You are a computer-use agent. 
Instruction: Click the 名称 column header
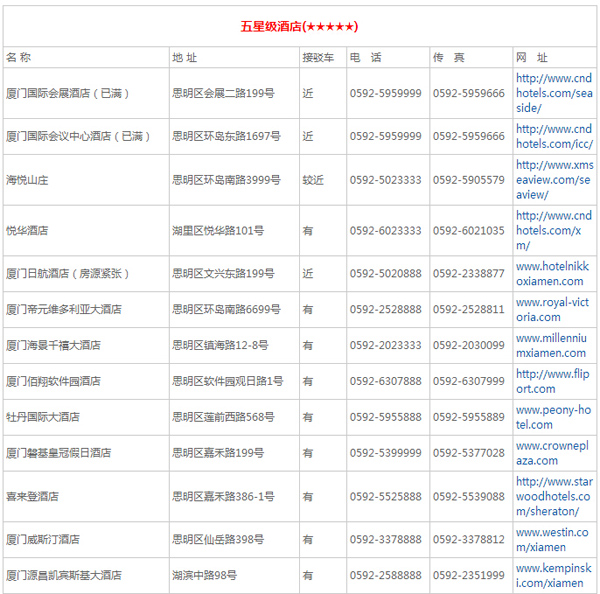pyautogui.click(x=18, y=57)
